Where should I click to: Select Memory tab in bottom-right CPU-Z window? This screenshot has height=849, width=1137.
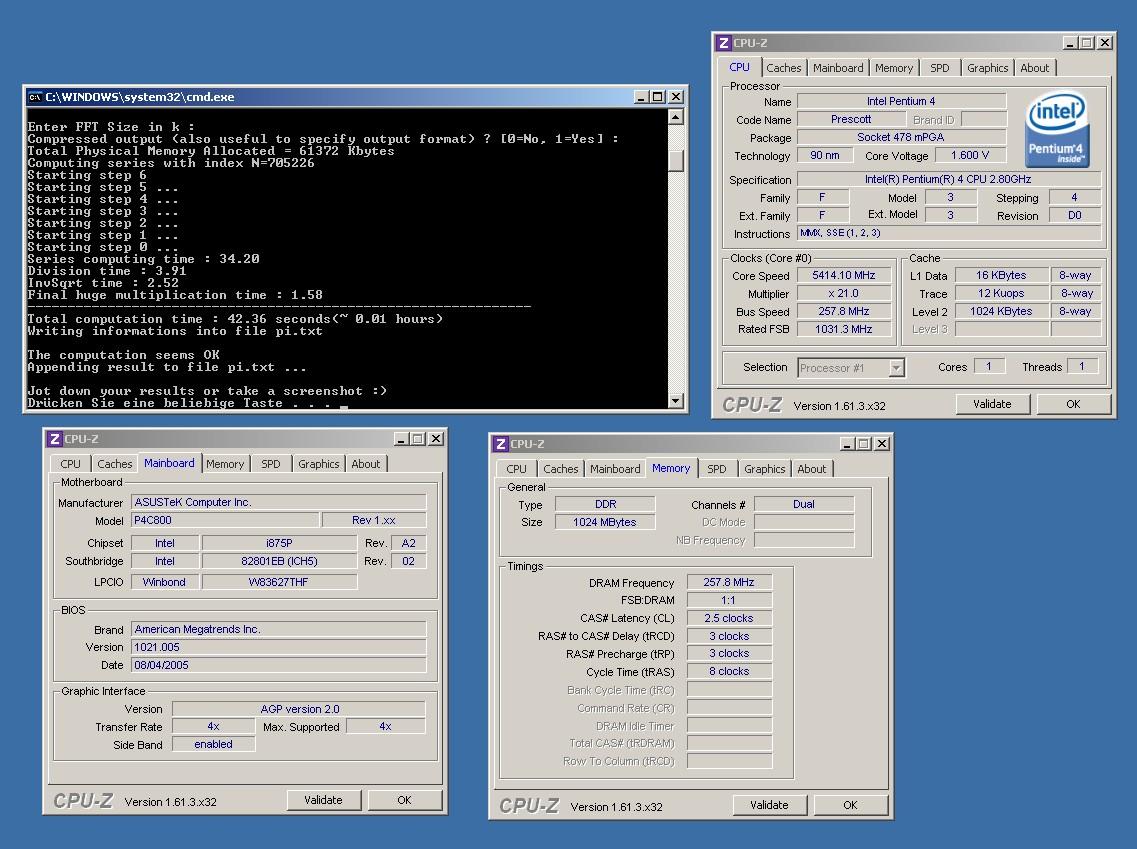click(671, 468)
